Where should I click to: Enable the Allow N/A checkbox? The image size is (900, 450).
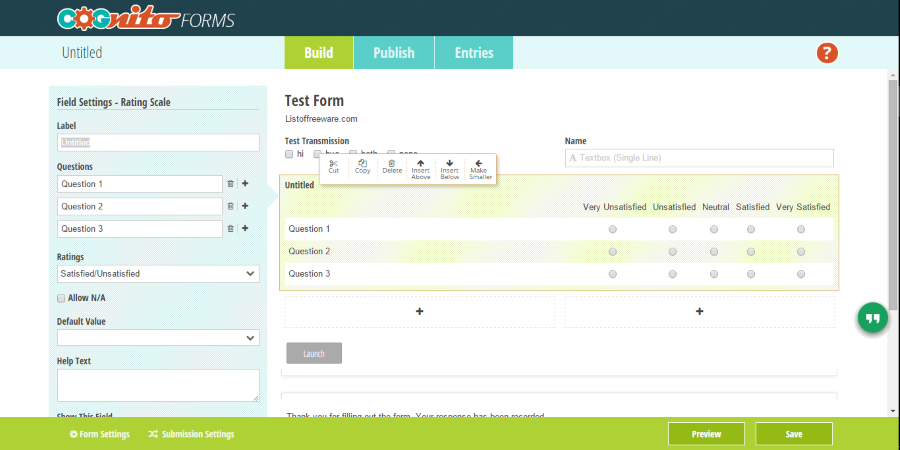click(x=61, y=298)
